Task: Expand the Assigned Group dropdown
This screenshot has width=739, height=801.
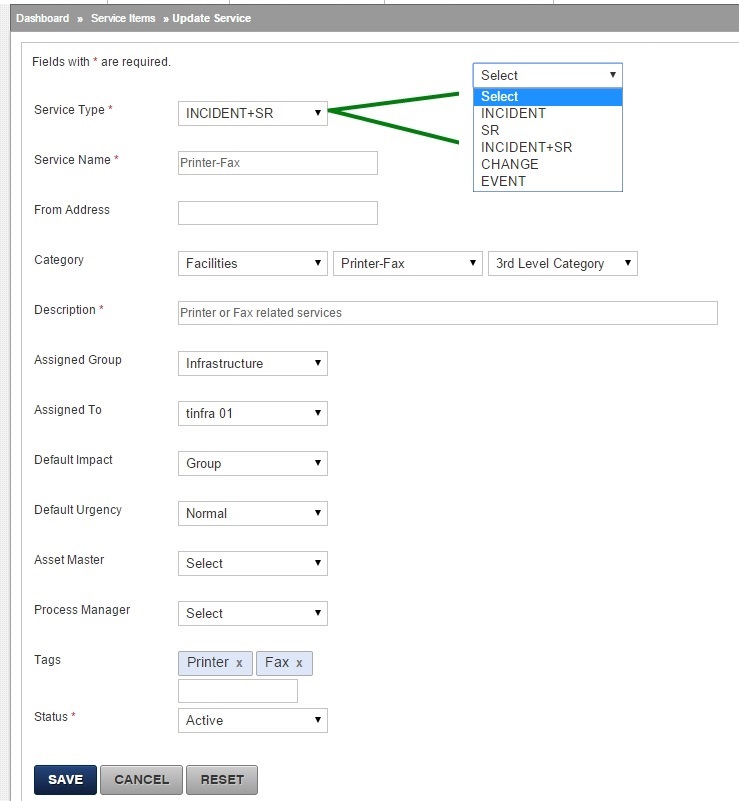Action: 253,363
